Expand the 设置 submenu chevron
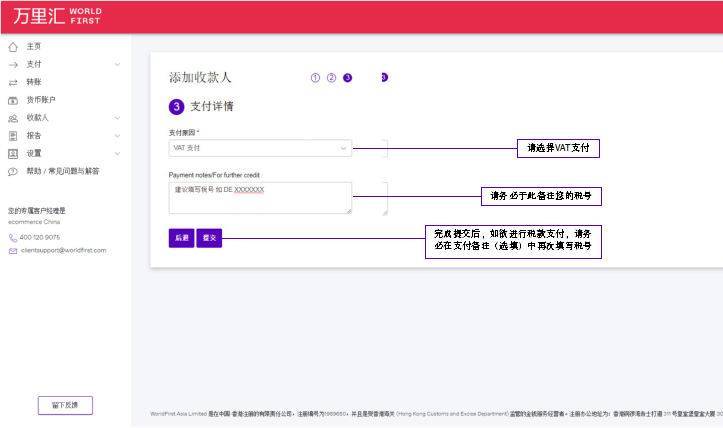This screenshot has height=428, width=723. tap(117, 153)
